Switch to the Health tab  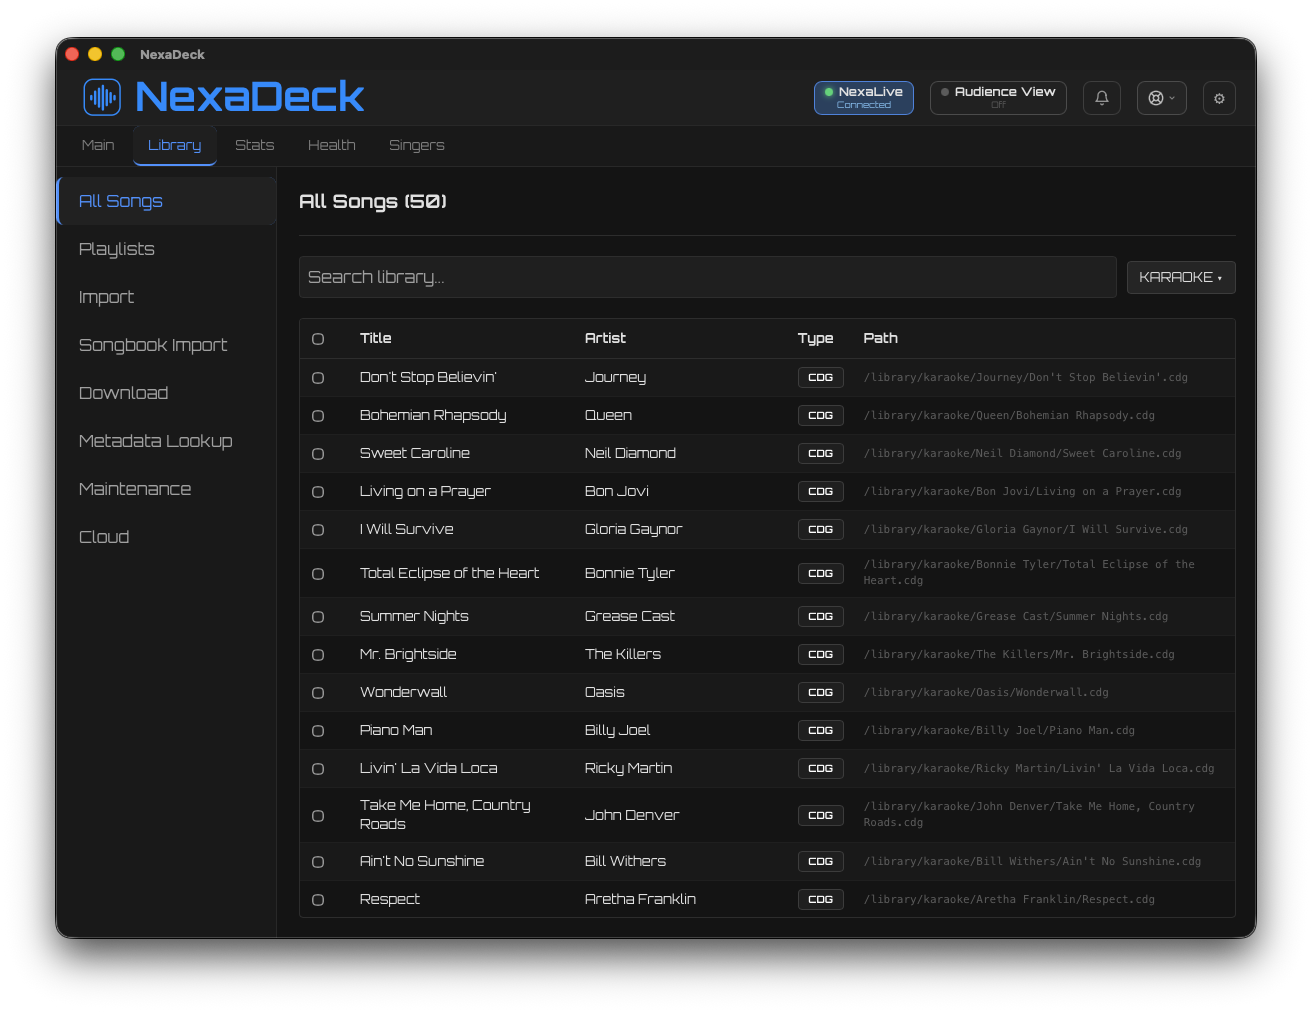(331, 145)
